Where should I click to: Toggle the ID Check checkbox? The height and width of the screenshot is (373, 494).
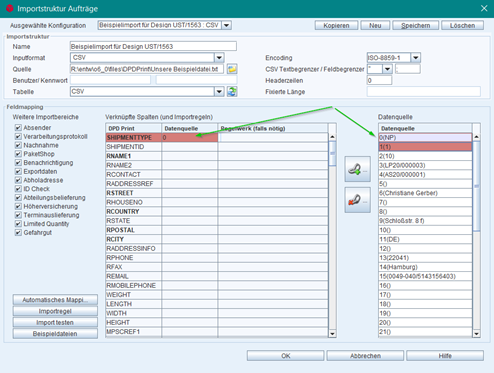pyautogui.click(x=18, y=189)
